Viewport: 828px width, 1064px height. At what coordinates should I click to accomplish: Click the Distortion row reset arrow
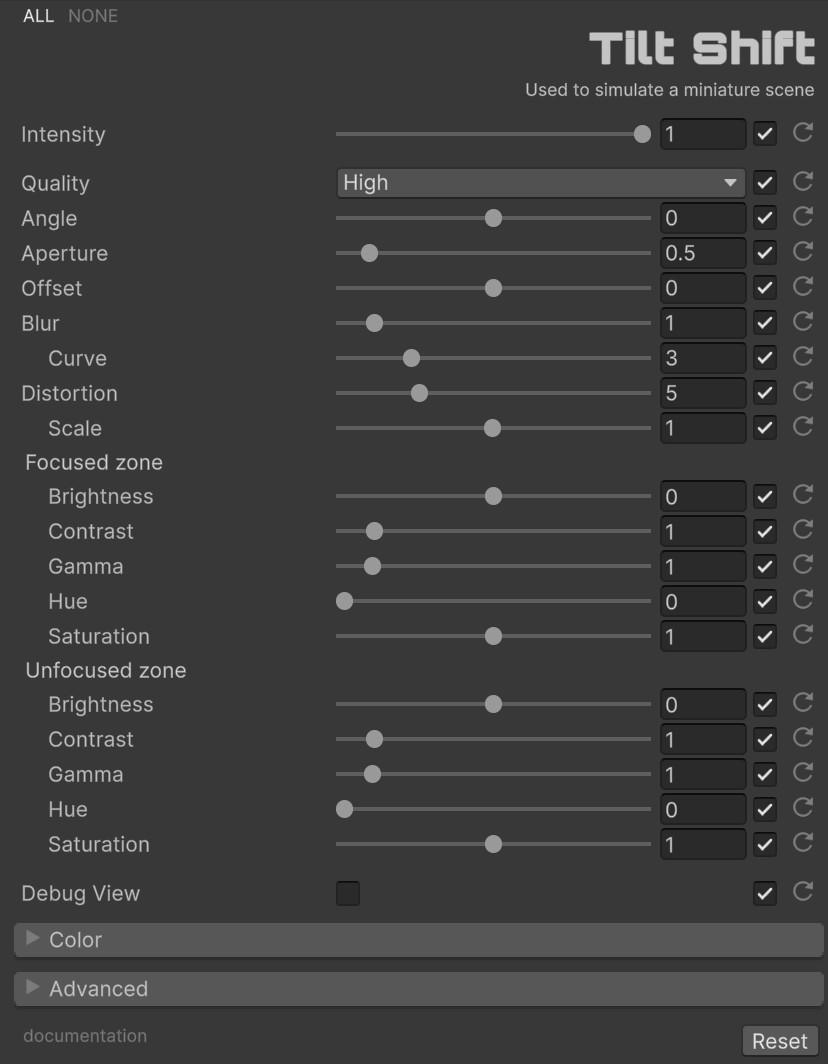tap(802, 391)
